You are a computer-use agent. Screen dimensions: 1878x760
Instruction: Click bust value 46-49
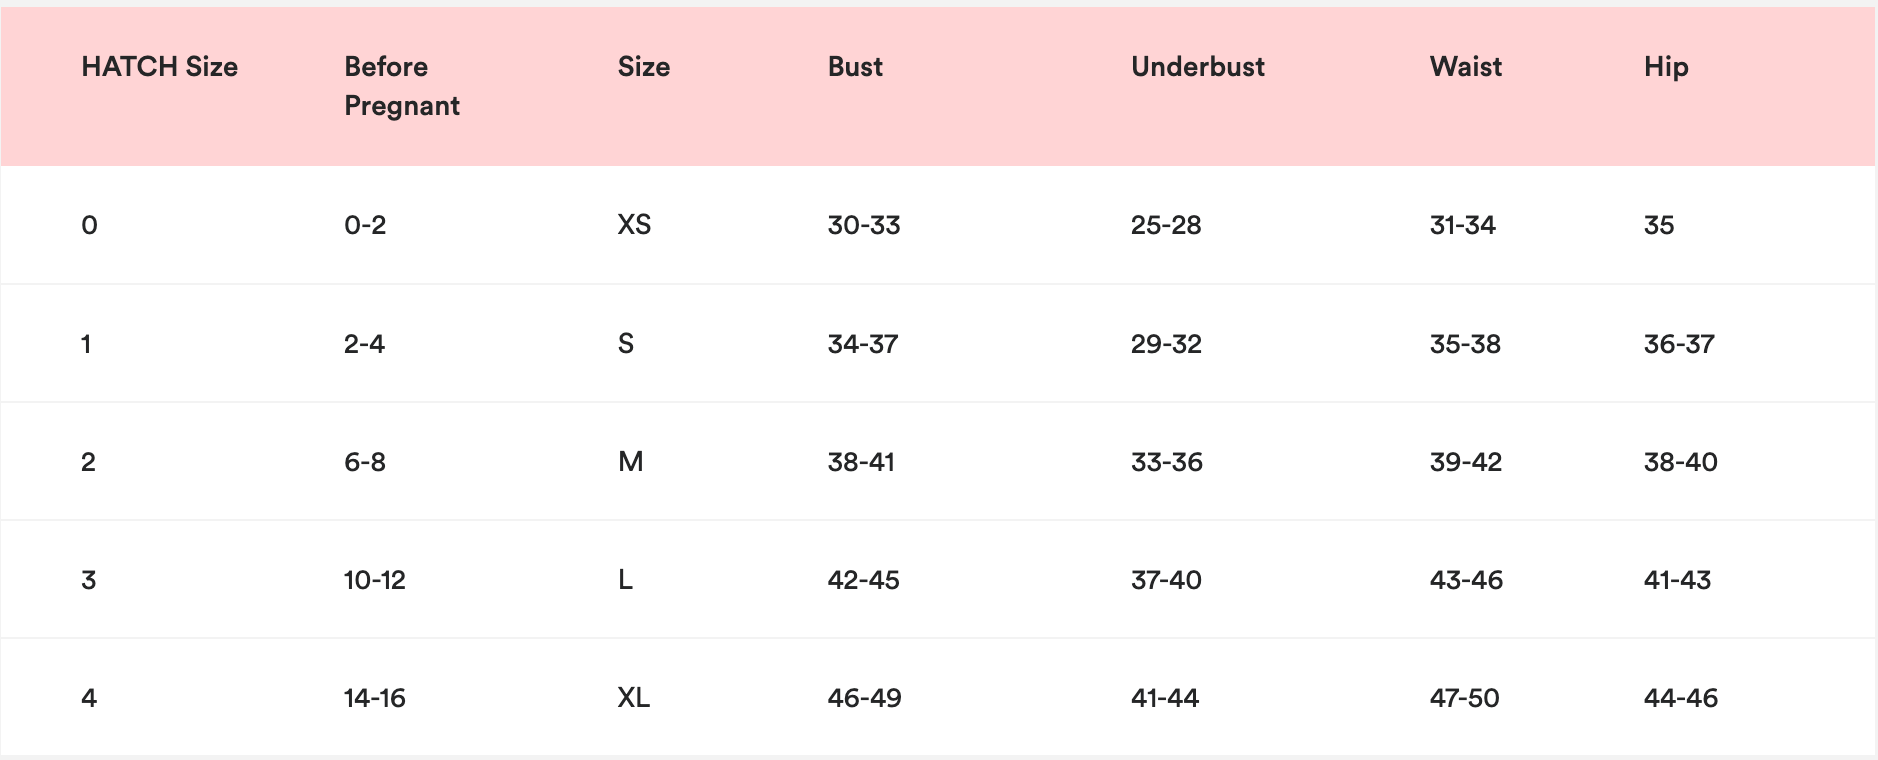[864, 697]
